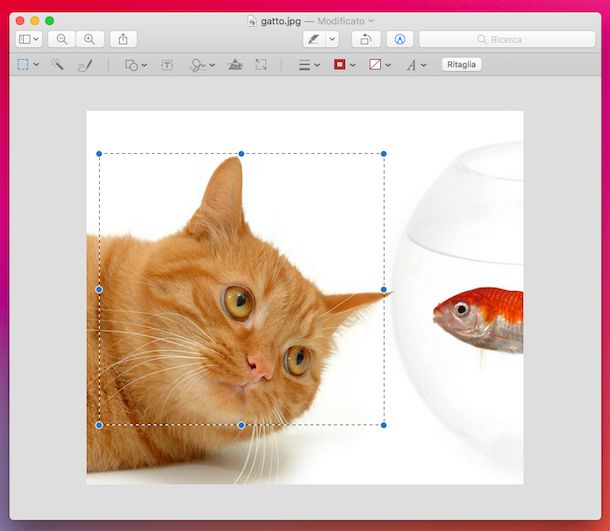Click the top-left selection handle
Image resolution: width=610 pixels, height=531 pixels.
[x=99, y=154]
